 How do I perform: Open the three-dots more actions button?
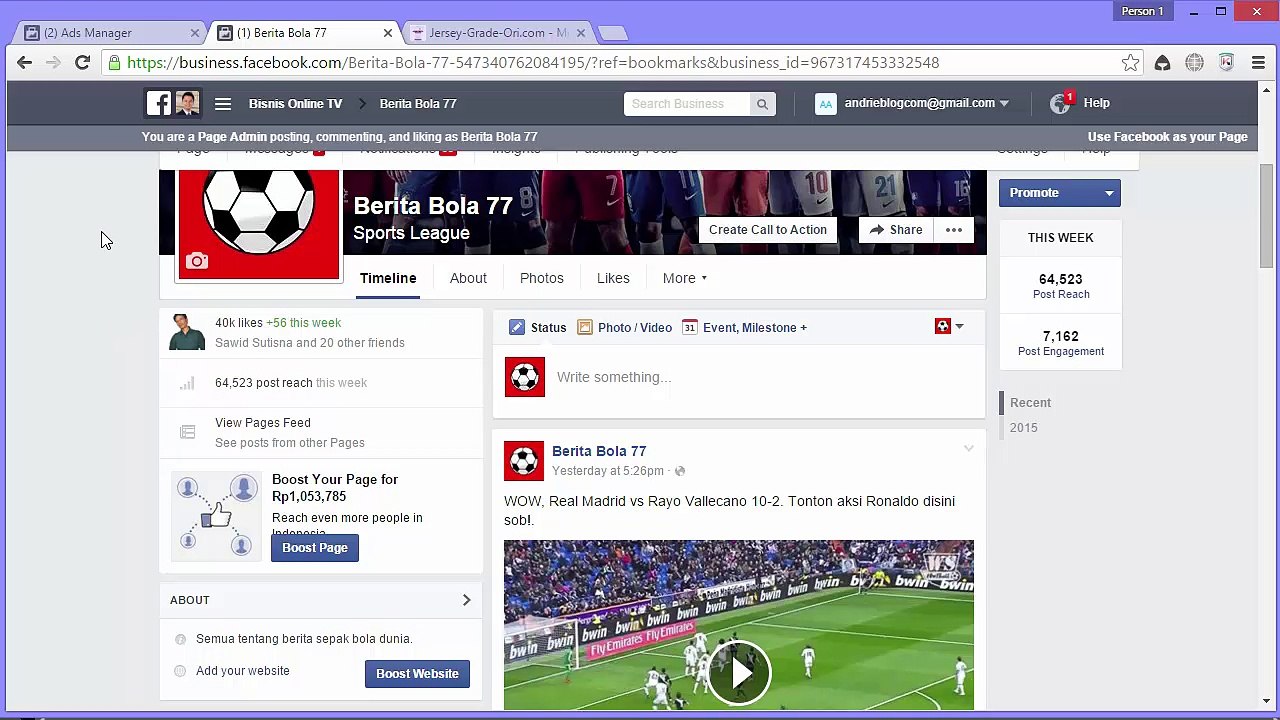954,230
